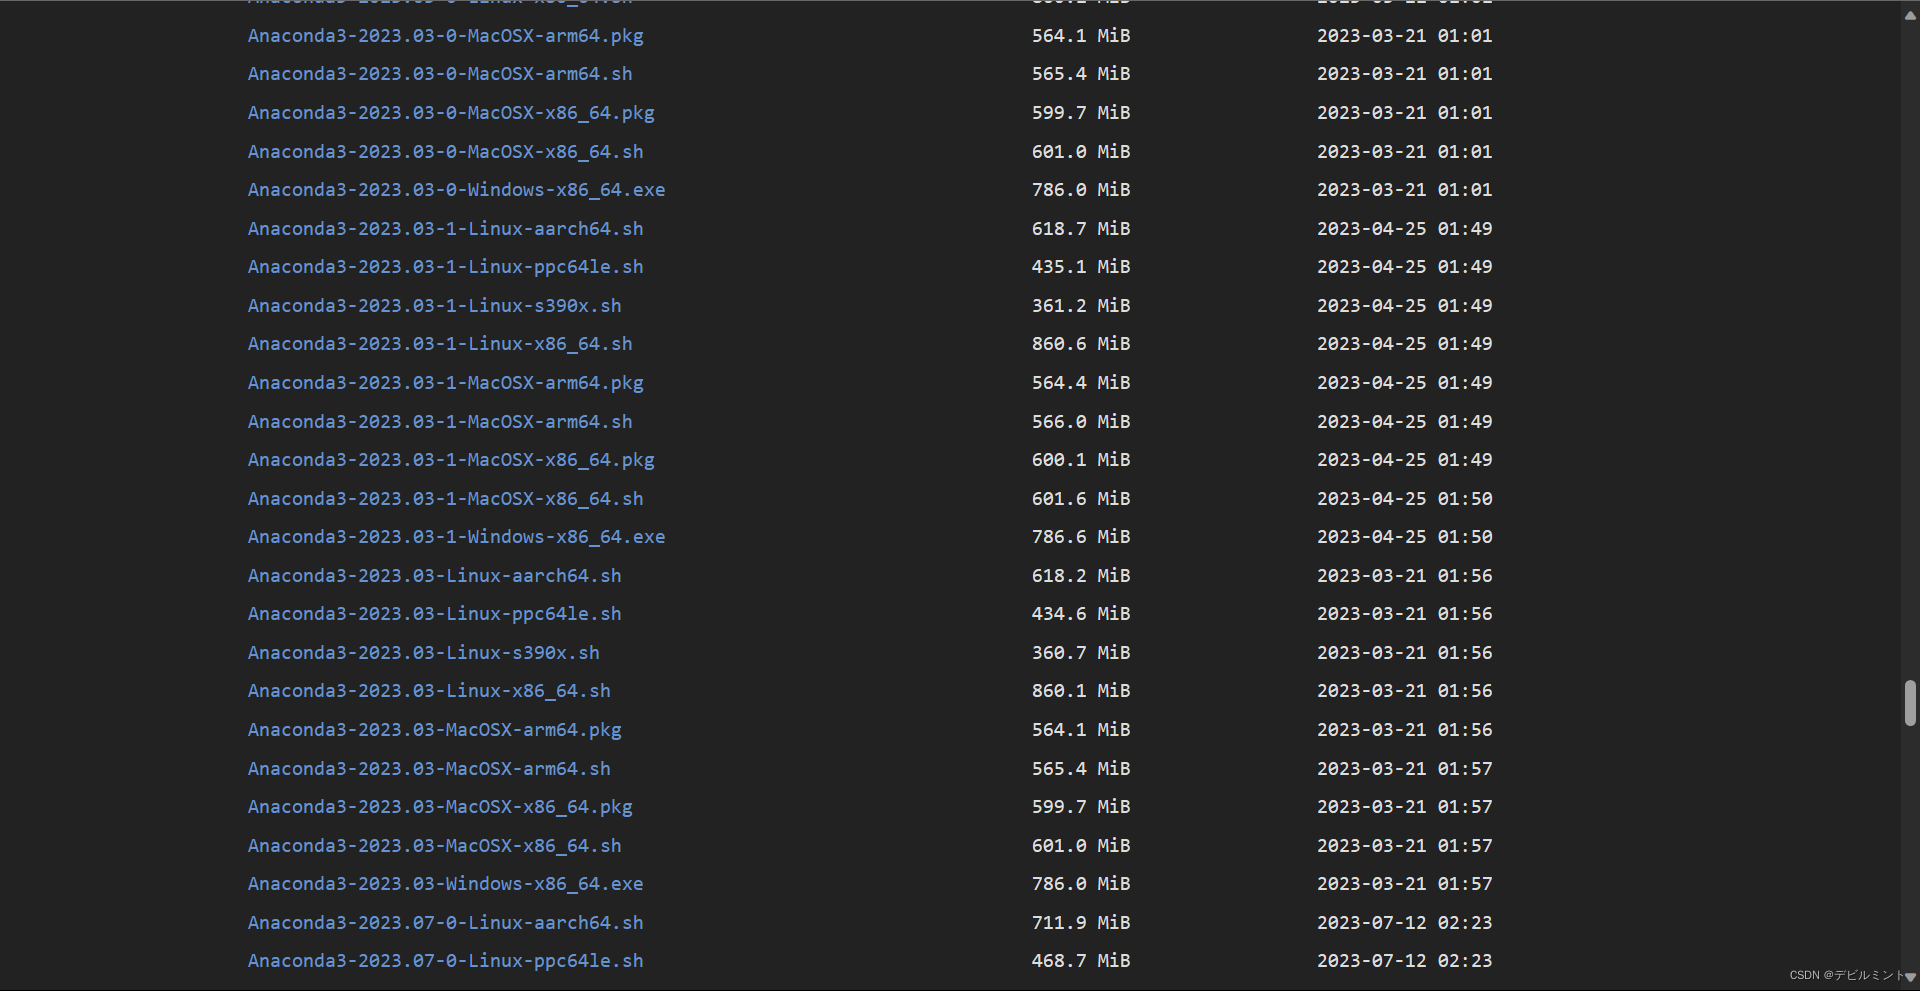
Task: Download Anaconda3-2023.03-1-MacOSX-arm64.pkg file
Action: pos(445,383)
